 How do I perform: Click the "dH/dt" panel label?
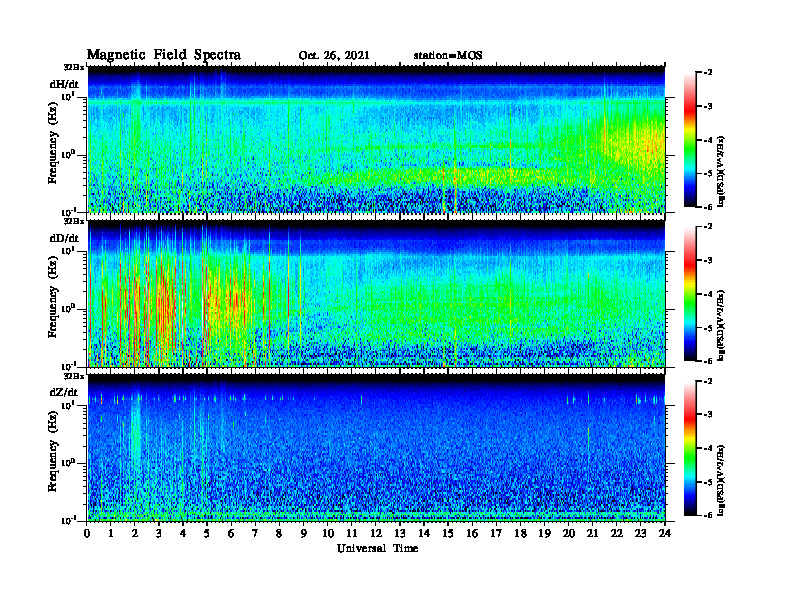point(64,84)
